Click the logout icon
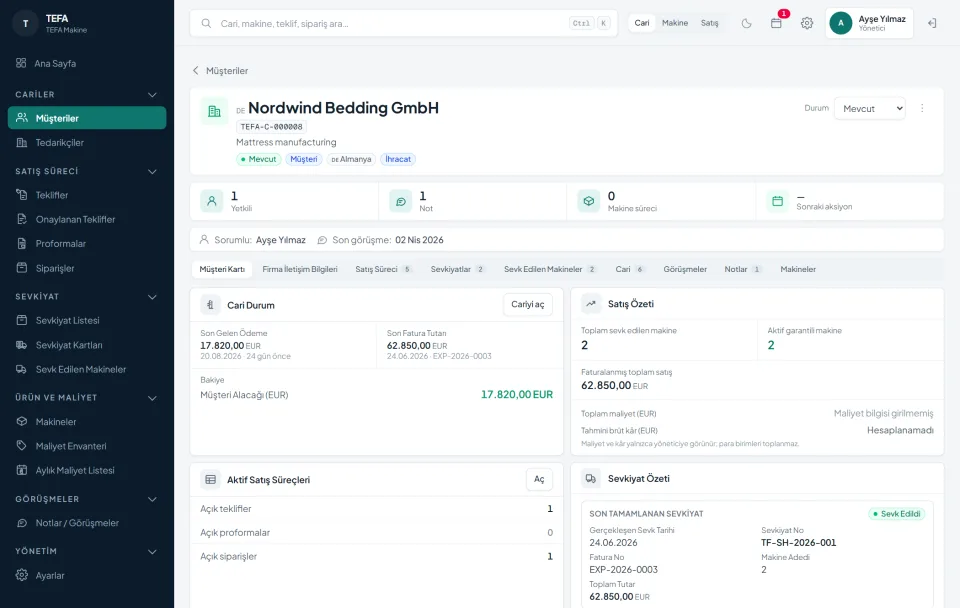The height and width of the screenshot is (608, 960). click(932, 23)
